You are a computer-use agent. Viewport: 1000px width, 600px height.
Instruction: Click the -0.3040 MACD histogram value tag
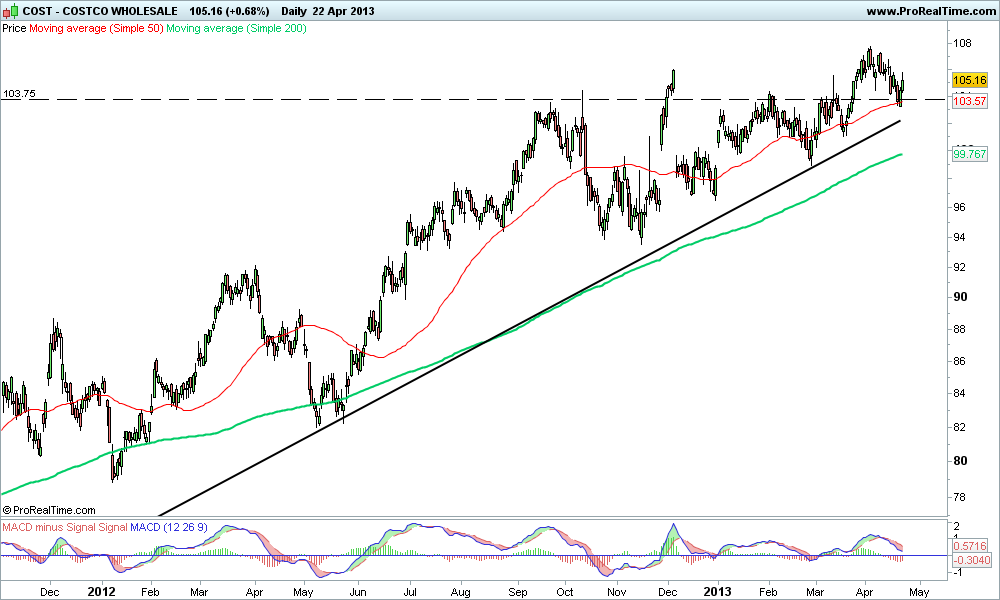(x=971, y=560)
